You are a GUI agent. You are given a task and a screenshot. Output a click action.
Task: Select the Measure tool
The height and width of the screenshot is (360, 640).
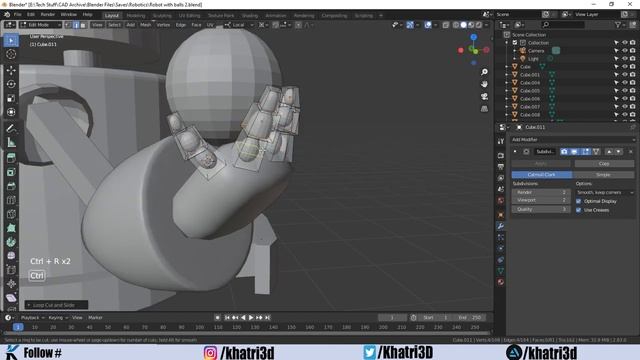(x=11, y=142)
